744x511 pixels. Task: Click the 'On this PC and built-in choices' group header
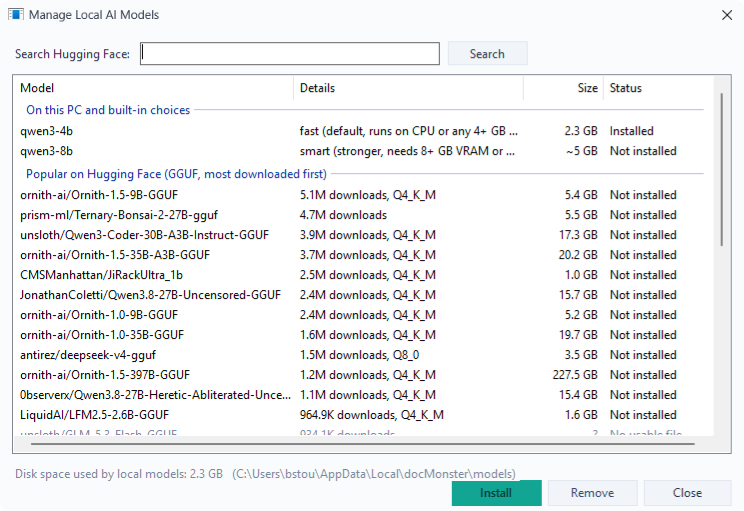pyautogui.click(x=108, y=110)
